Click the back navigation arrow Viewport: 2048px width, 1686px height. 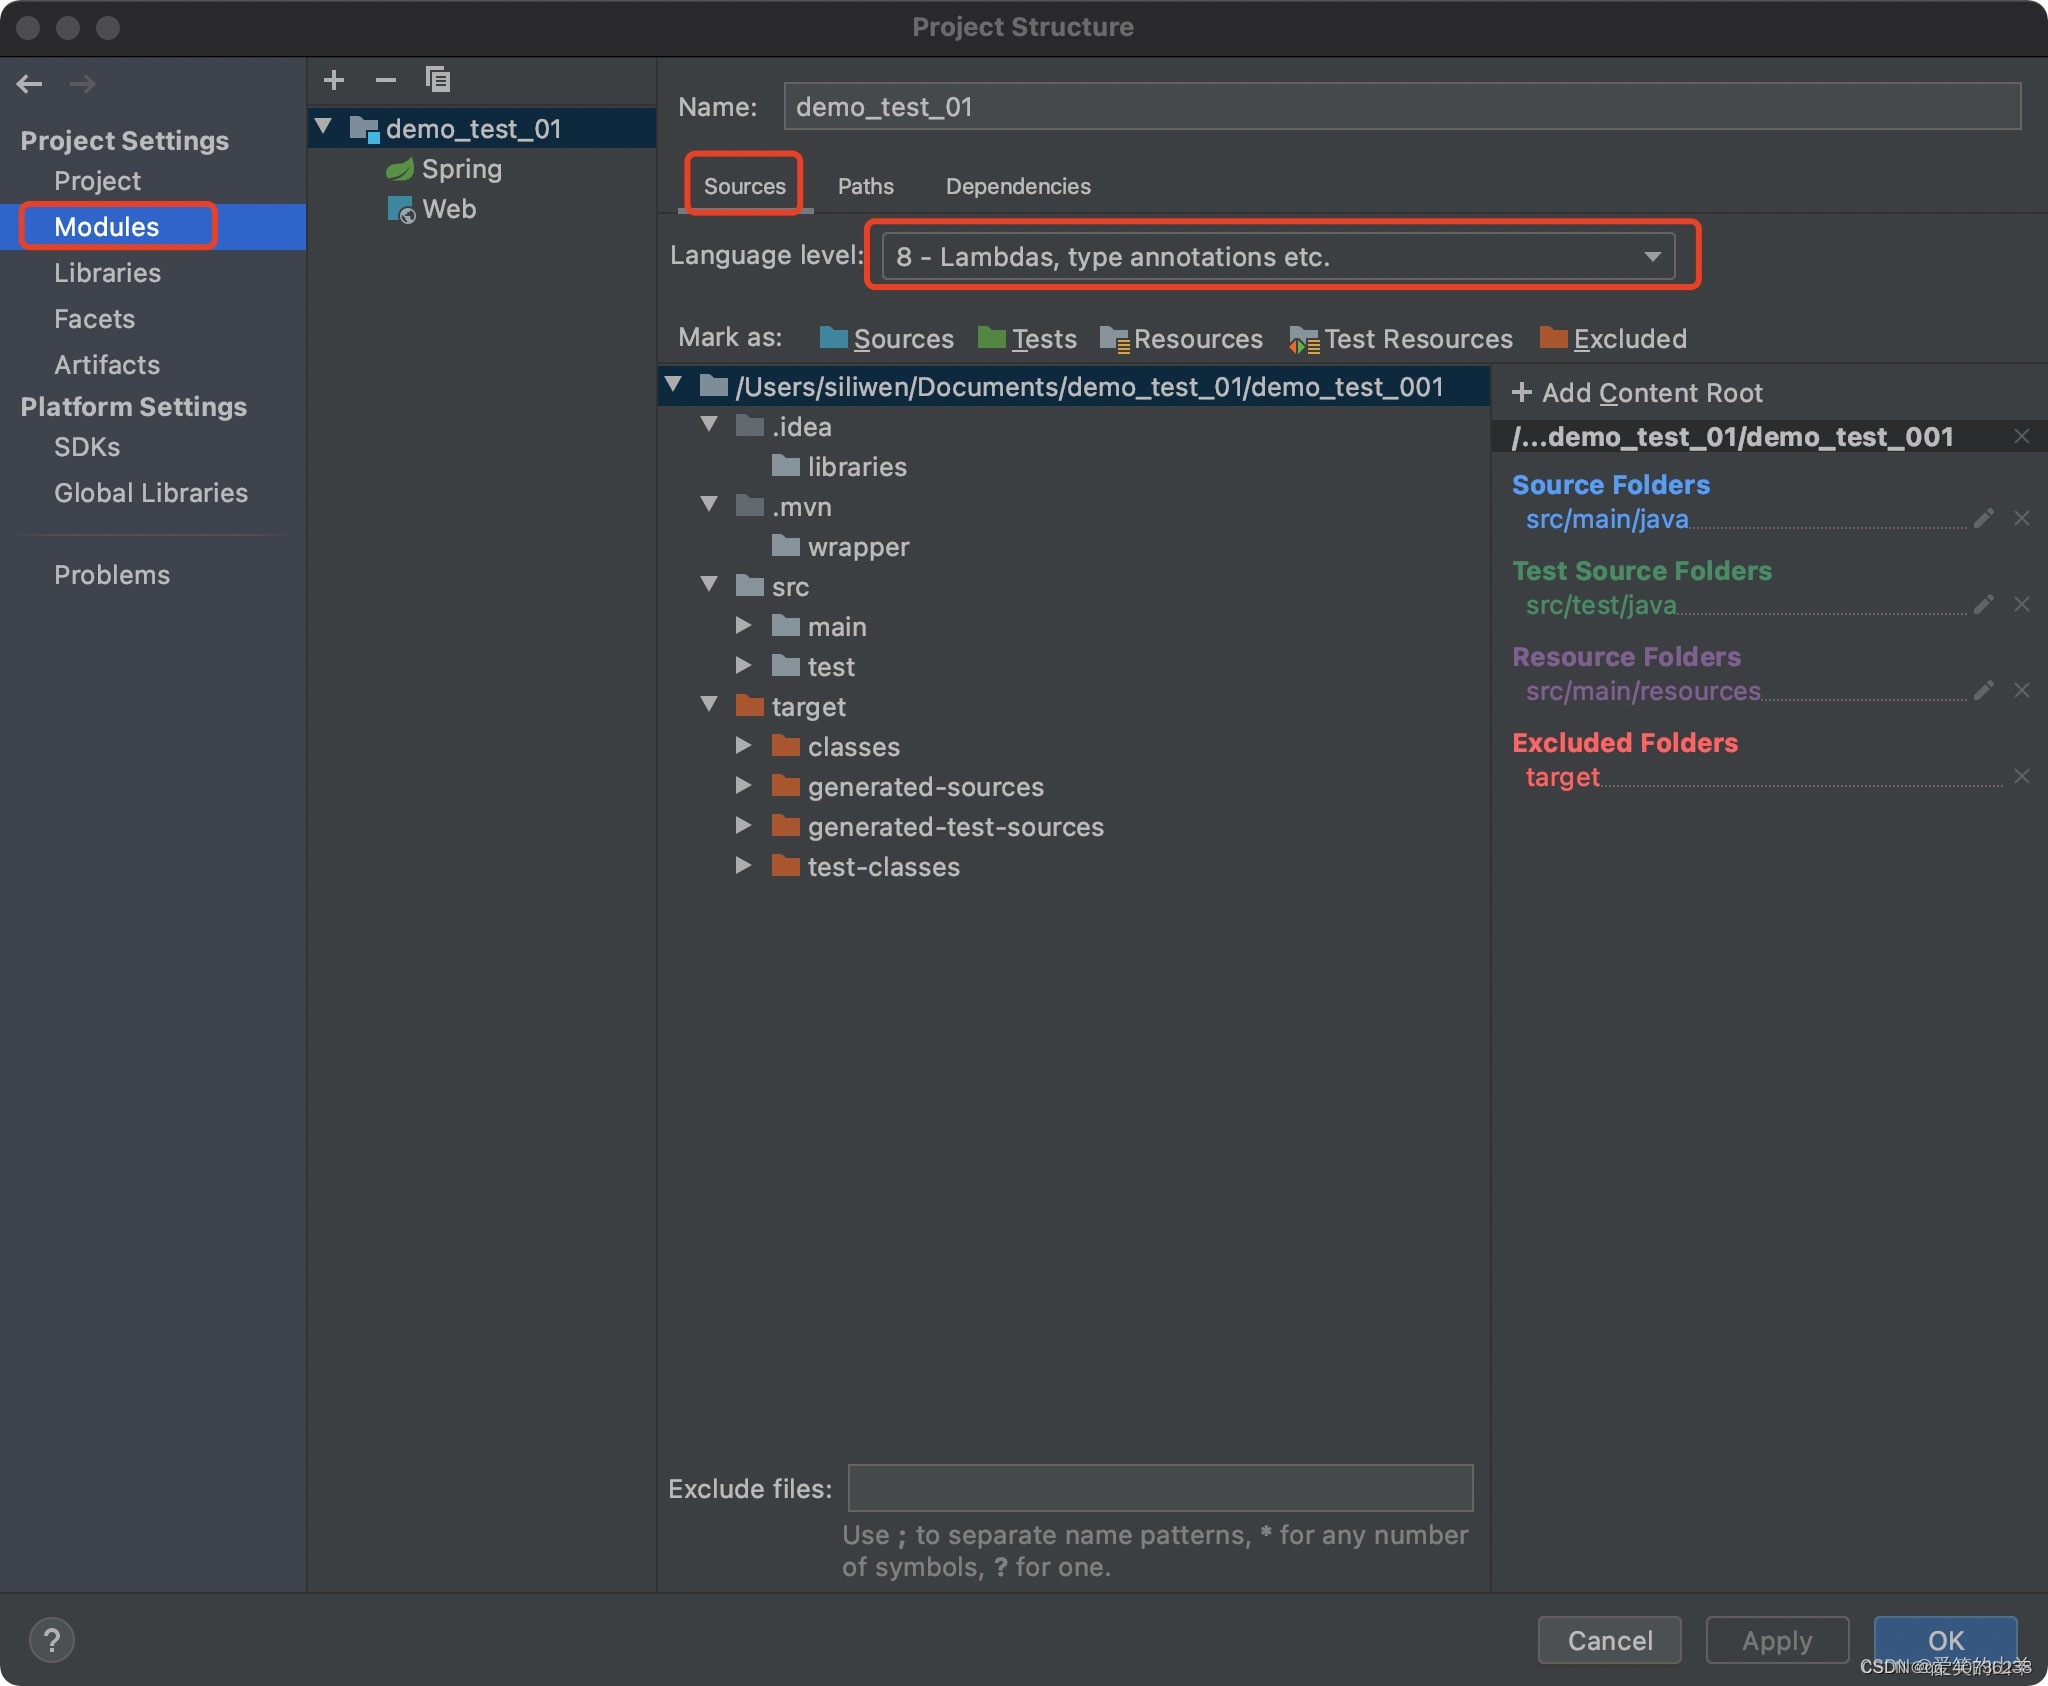click(30, 84)
